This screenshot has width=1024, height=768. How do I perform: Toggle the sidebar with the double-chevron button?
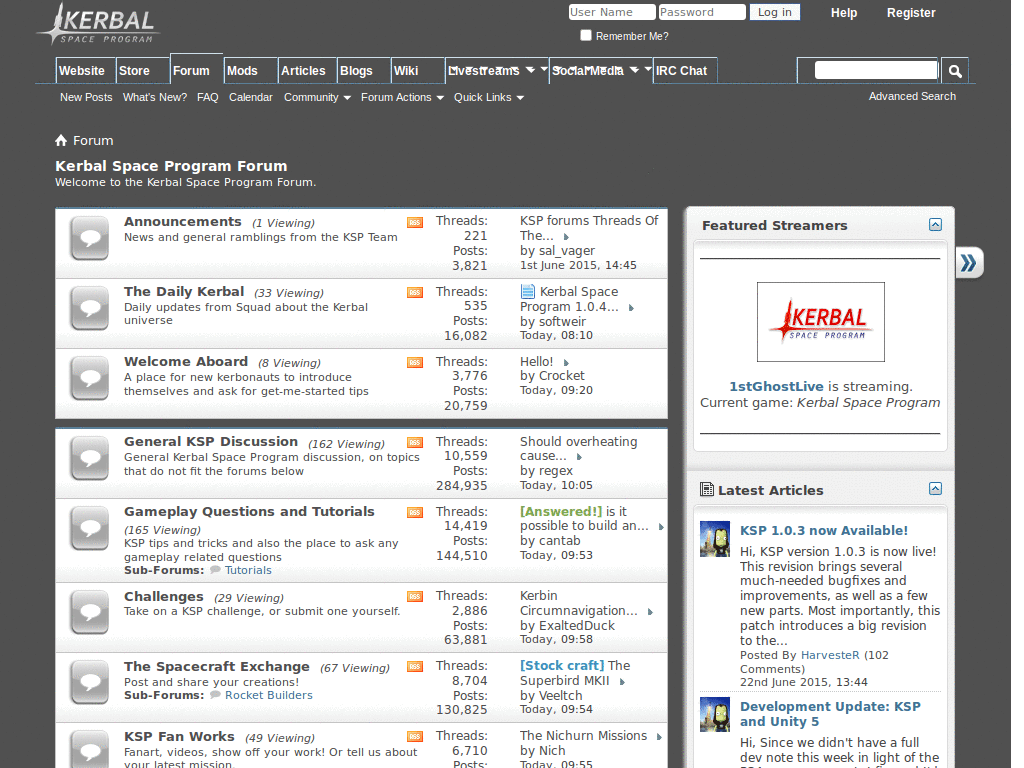pos(968,262)
